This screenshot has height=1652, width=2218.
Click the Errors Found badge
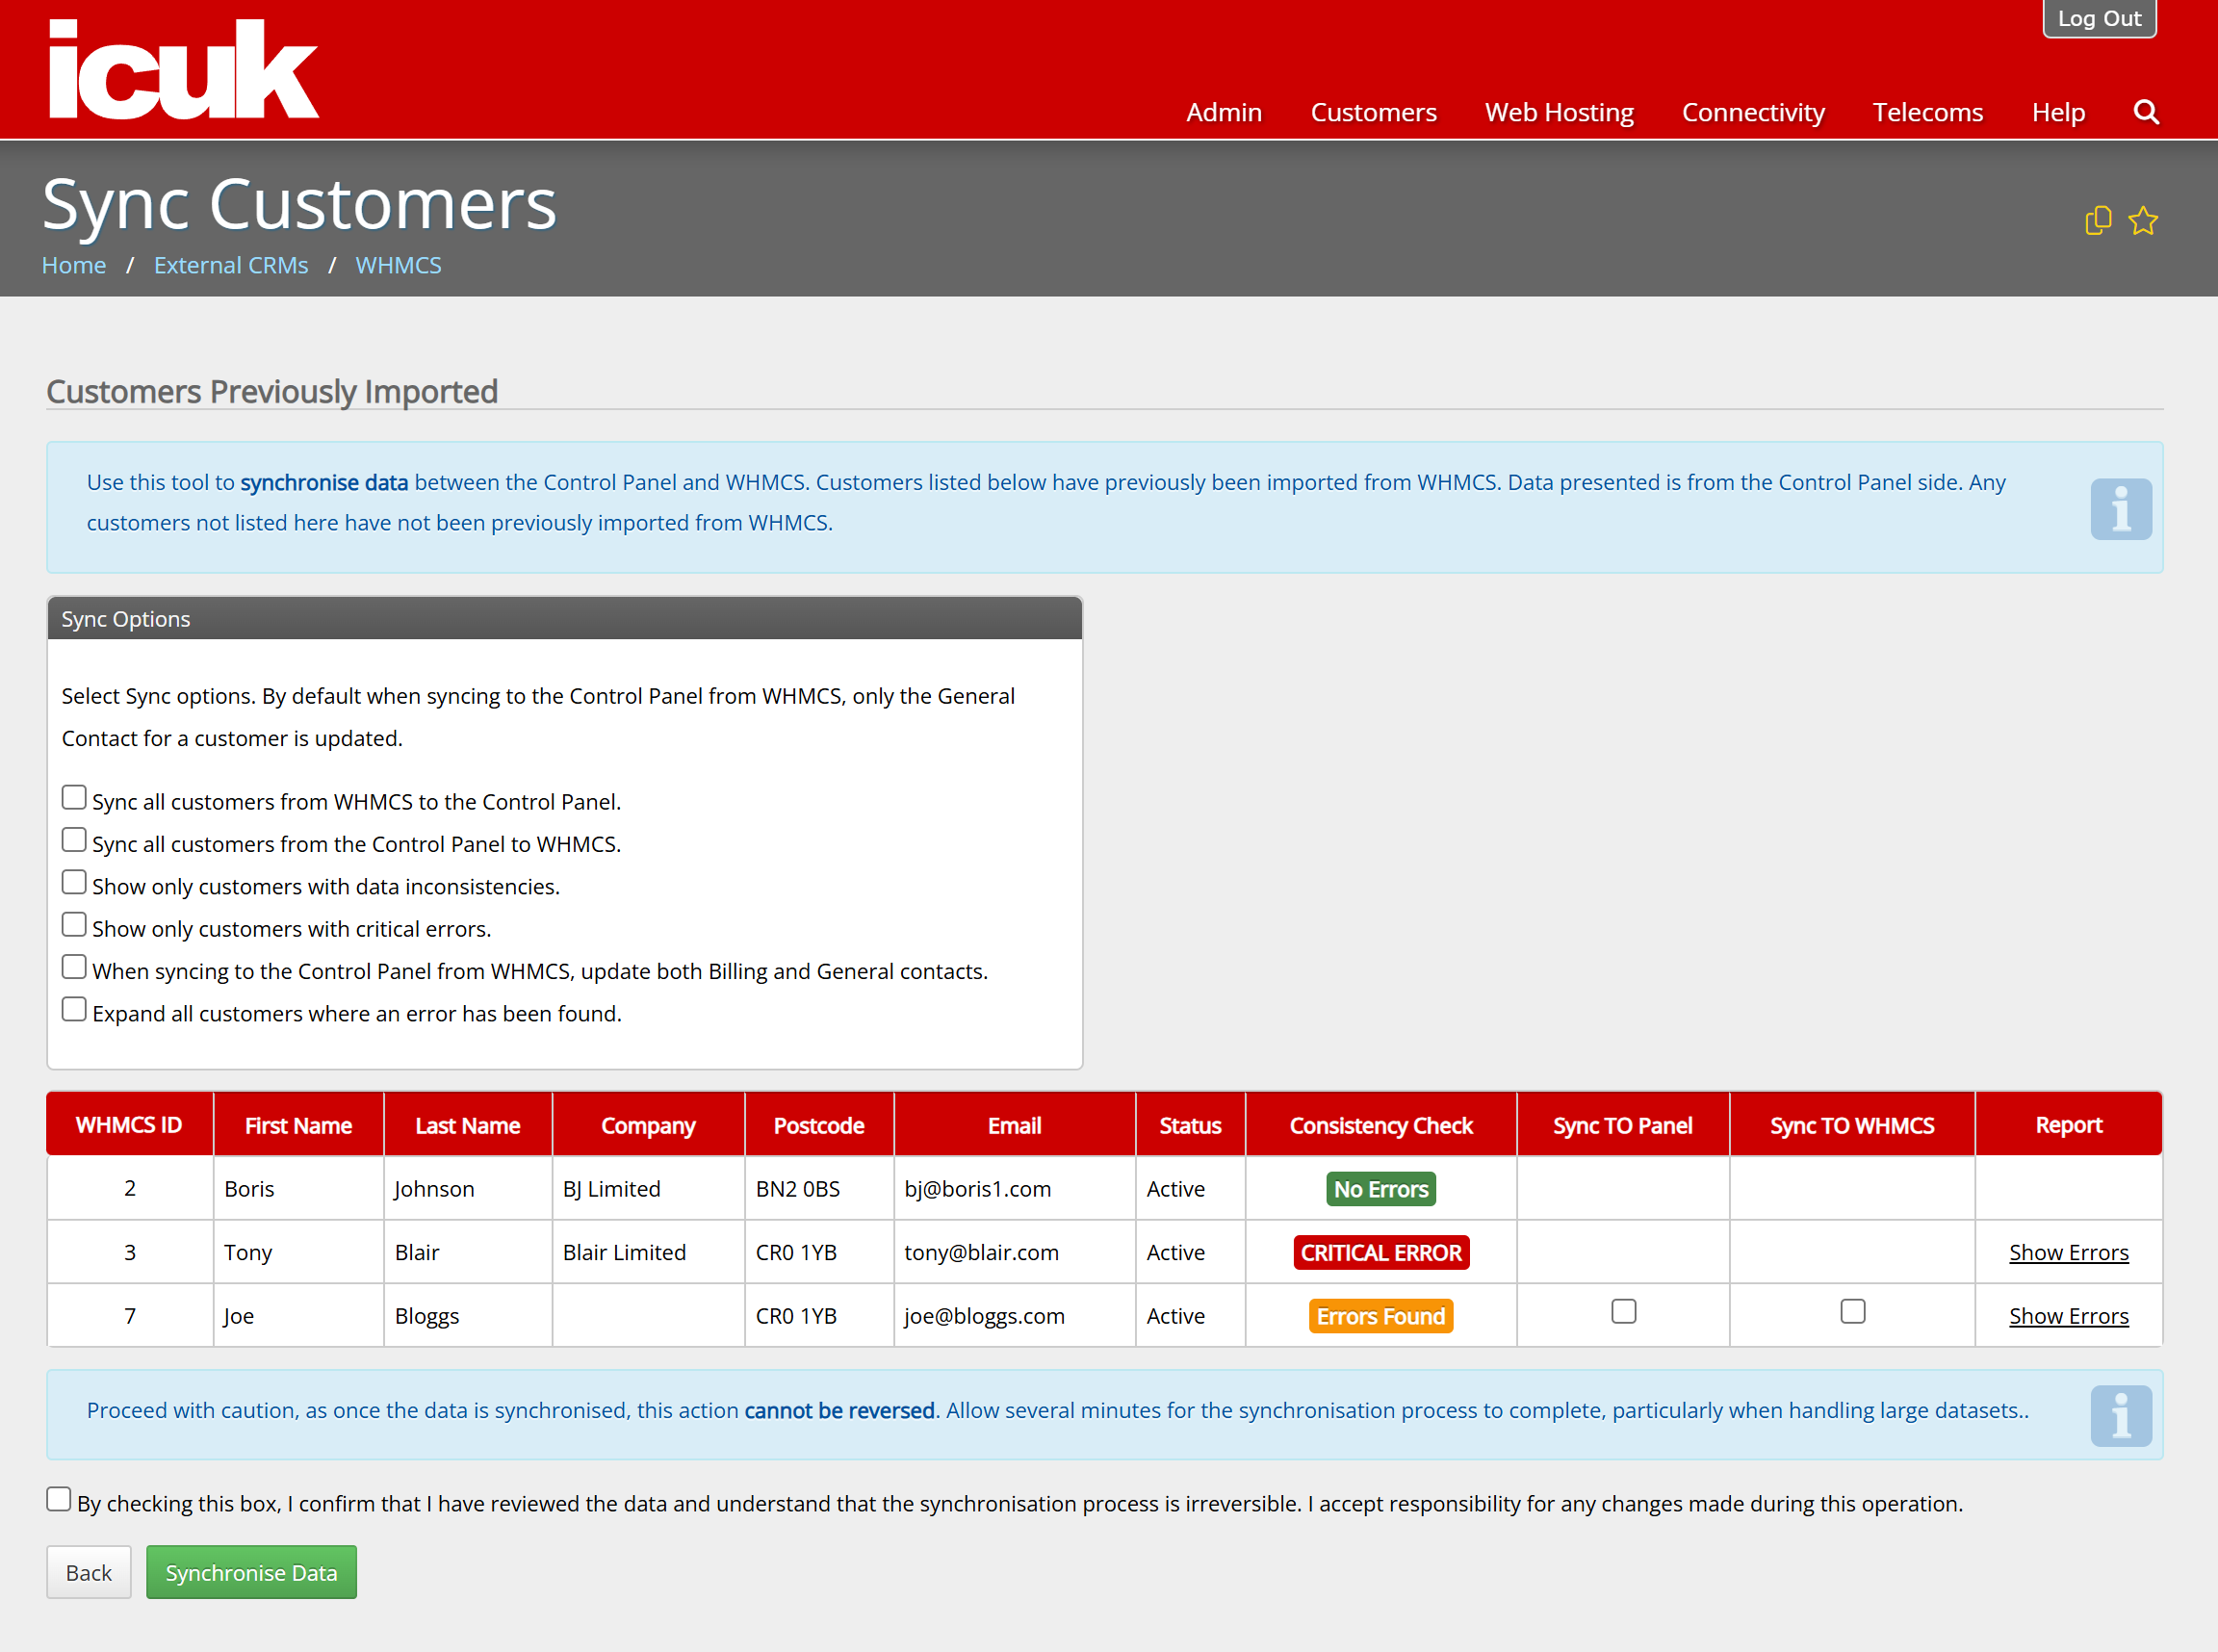click(x=1381, y=1316)
